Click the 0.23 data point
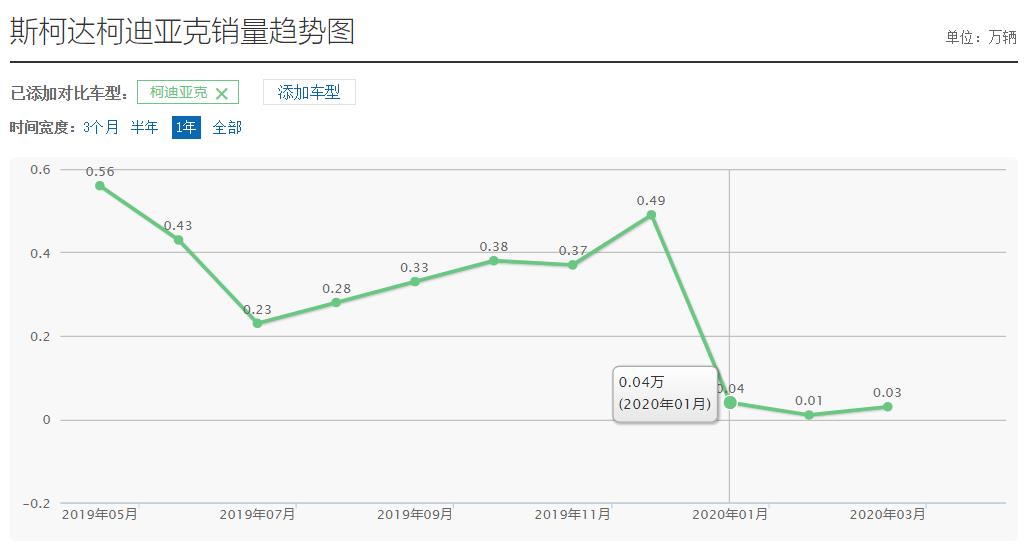Image resolution: width=1031 pixels, height=554 pixels. tap(257, 323)
